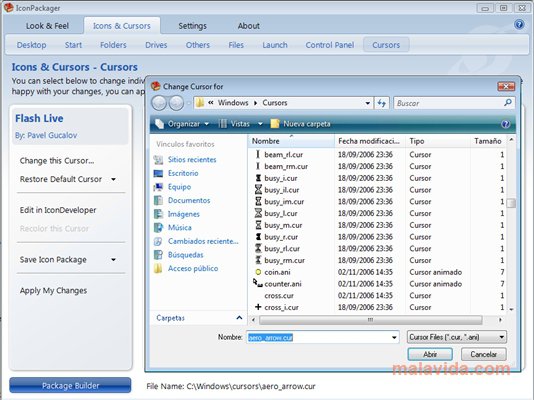Screen dimensions: 534x400
Task: Open the Drives sub-tab
Action: 156,45
